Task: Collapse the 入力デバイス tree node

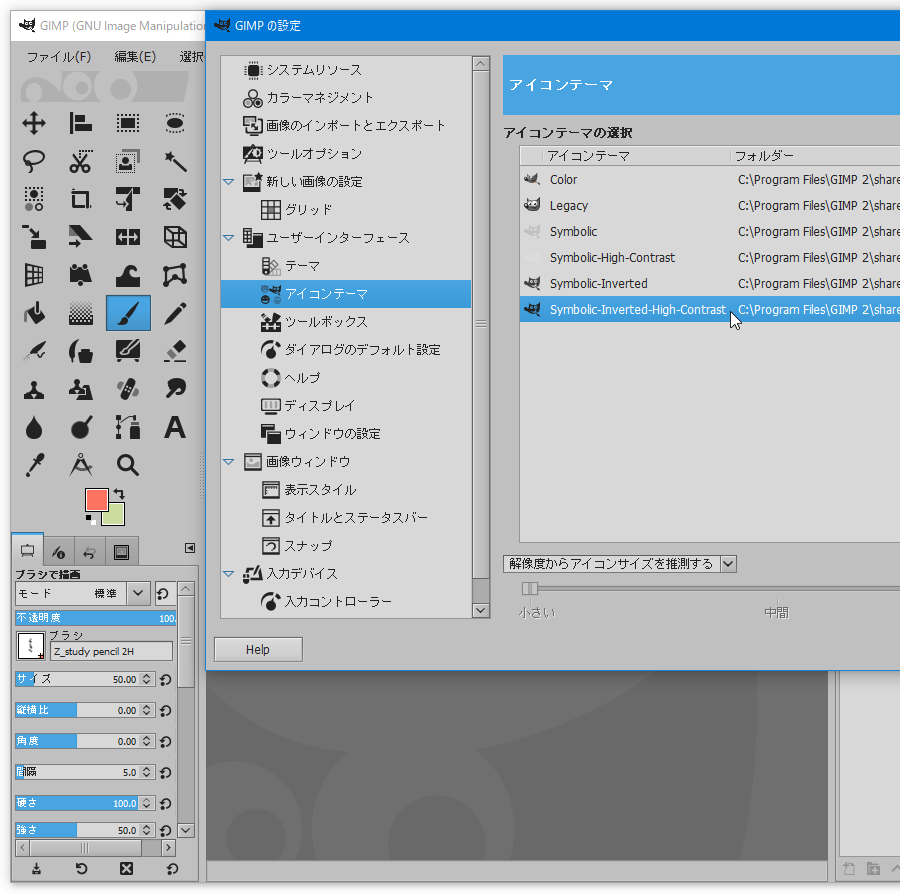Action: (x=228, y=574)
